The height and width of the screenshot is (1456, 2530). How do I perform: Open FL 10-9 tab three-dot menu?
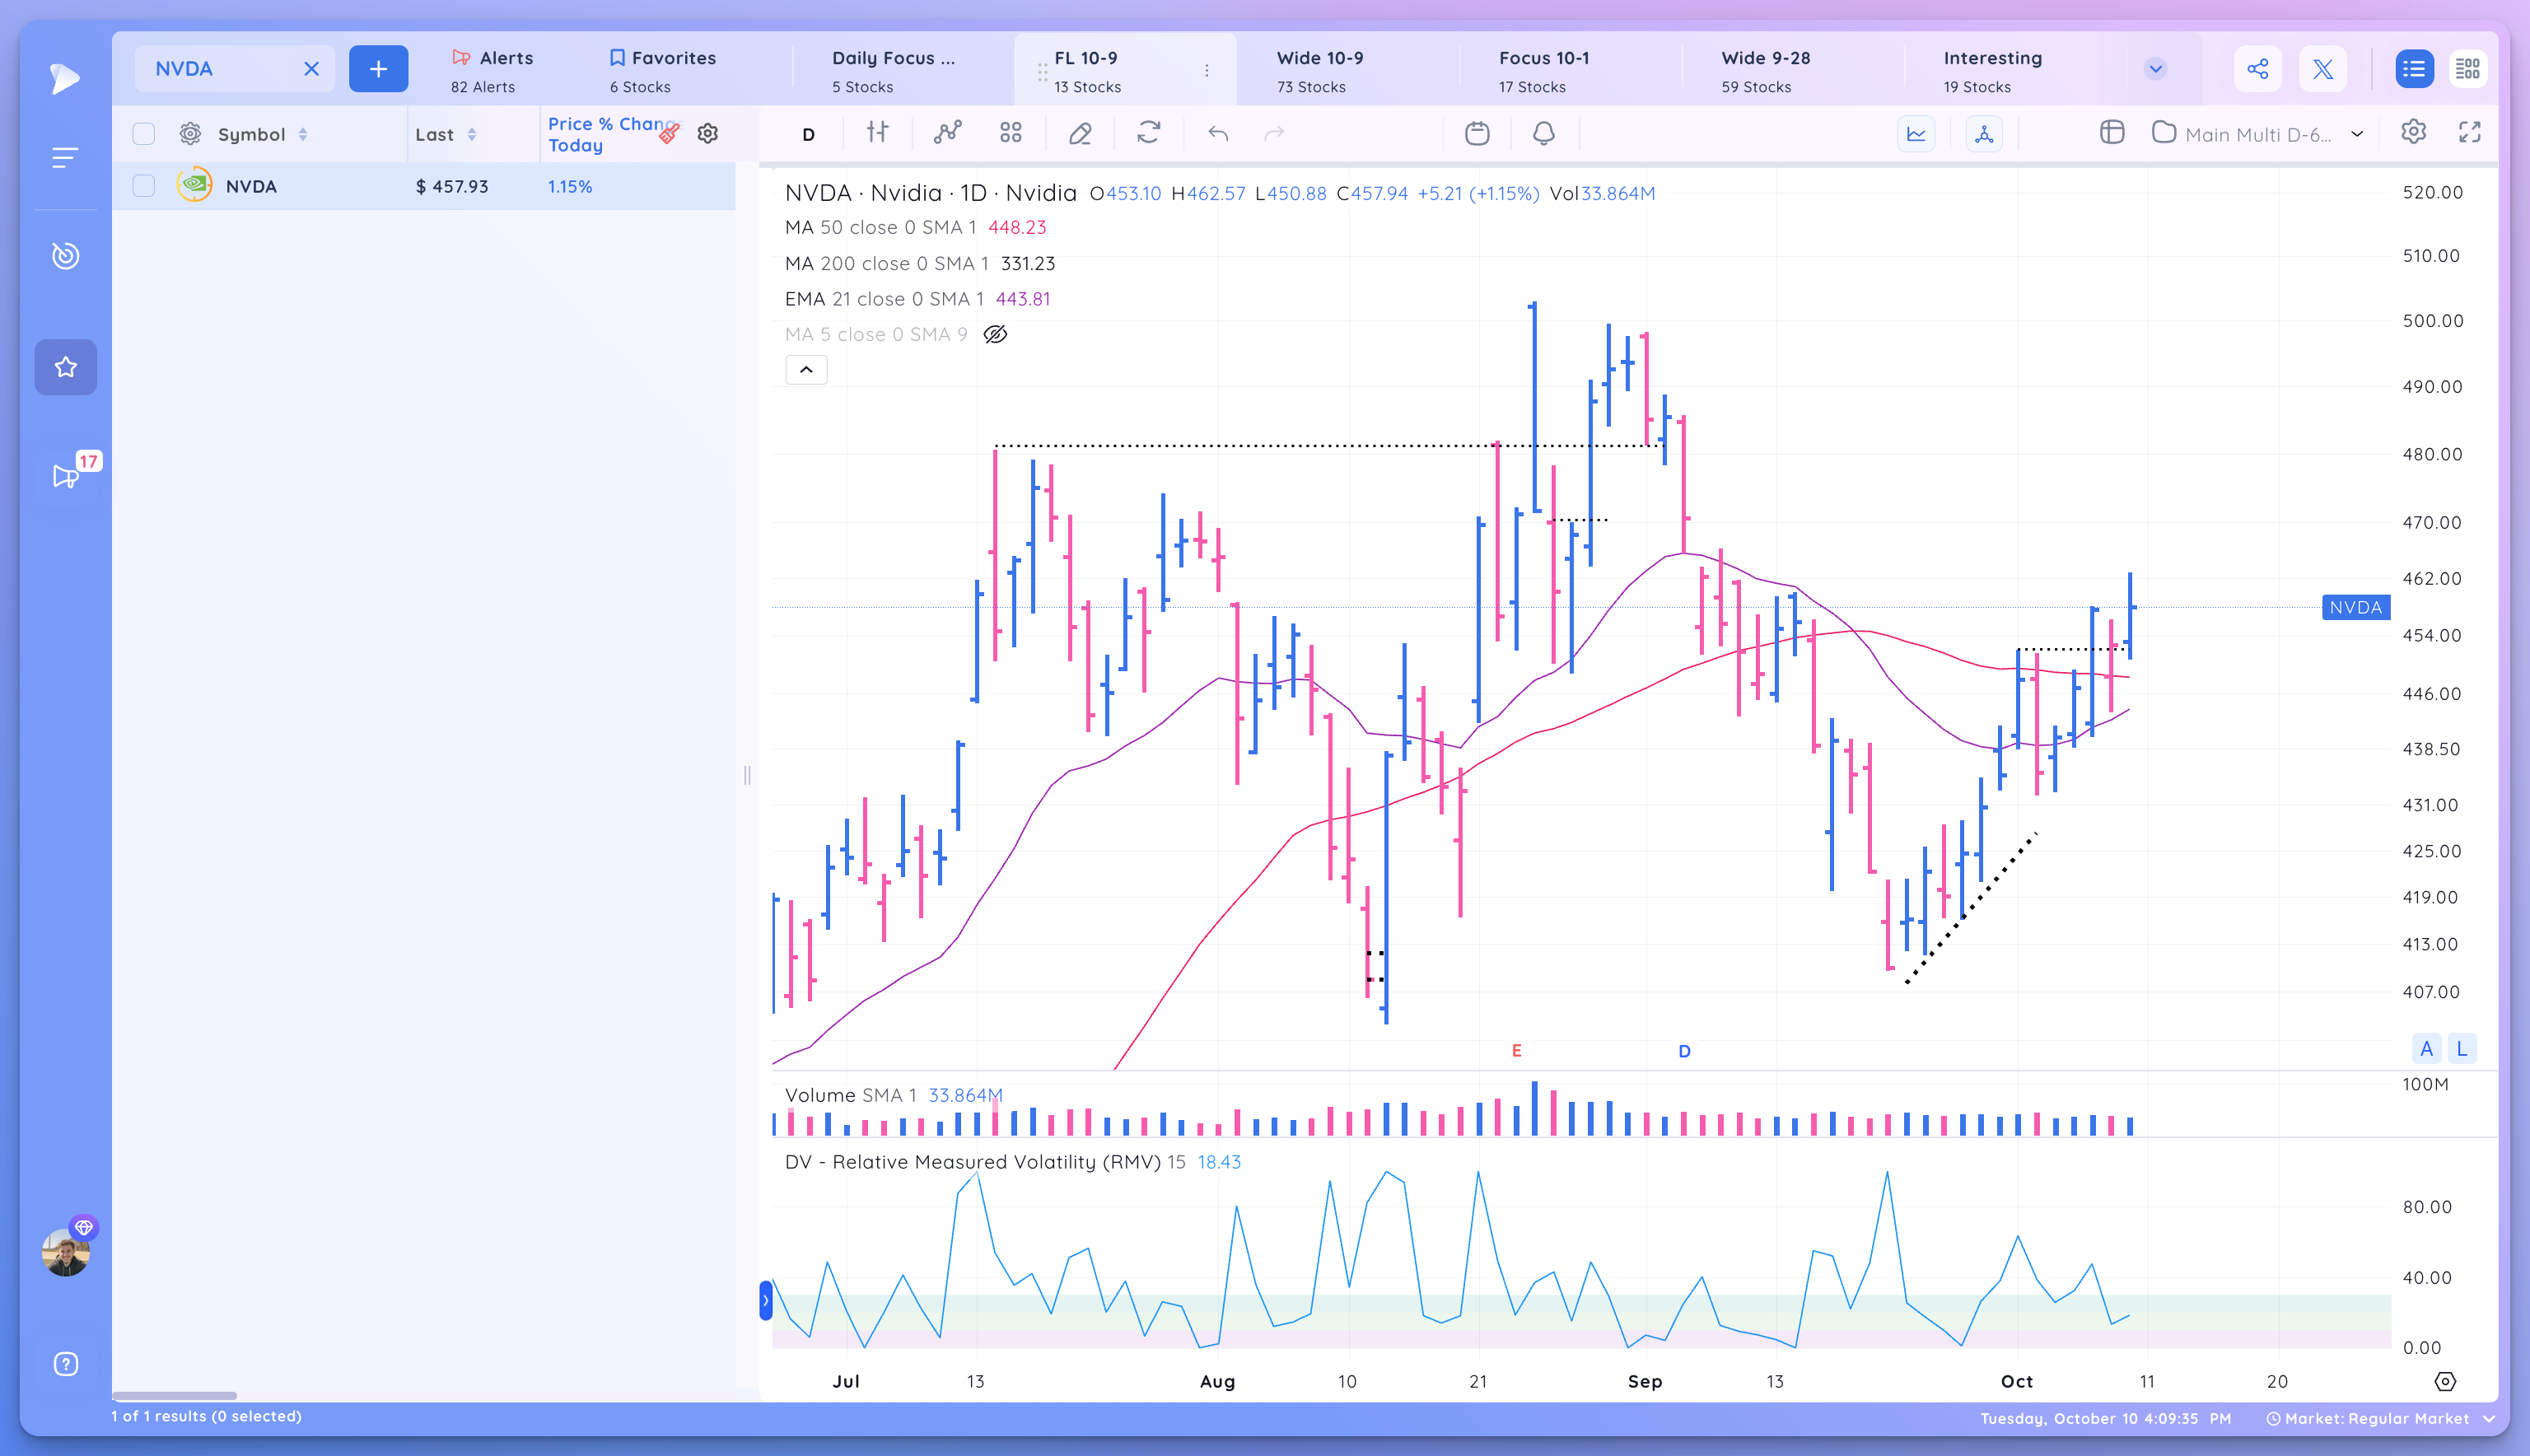pyautogui.click(x=1207, y=70)
